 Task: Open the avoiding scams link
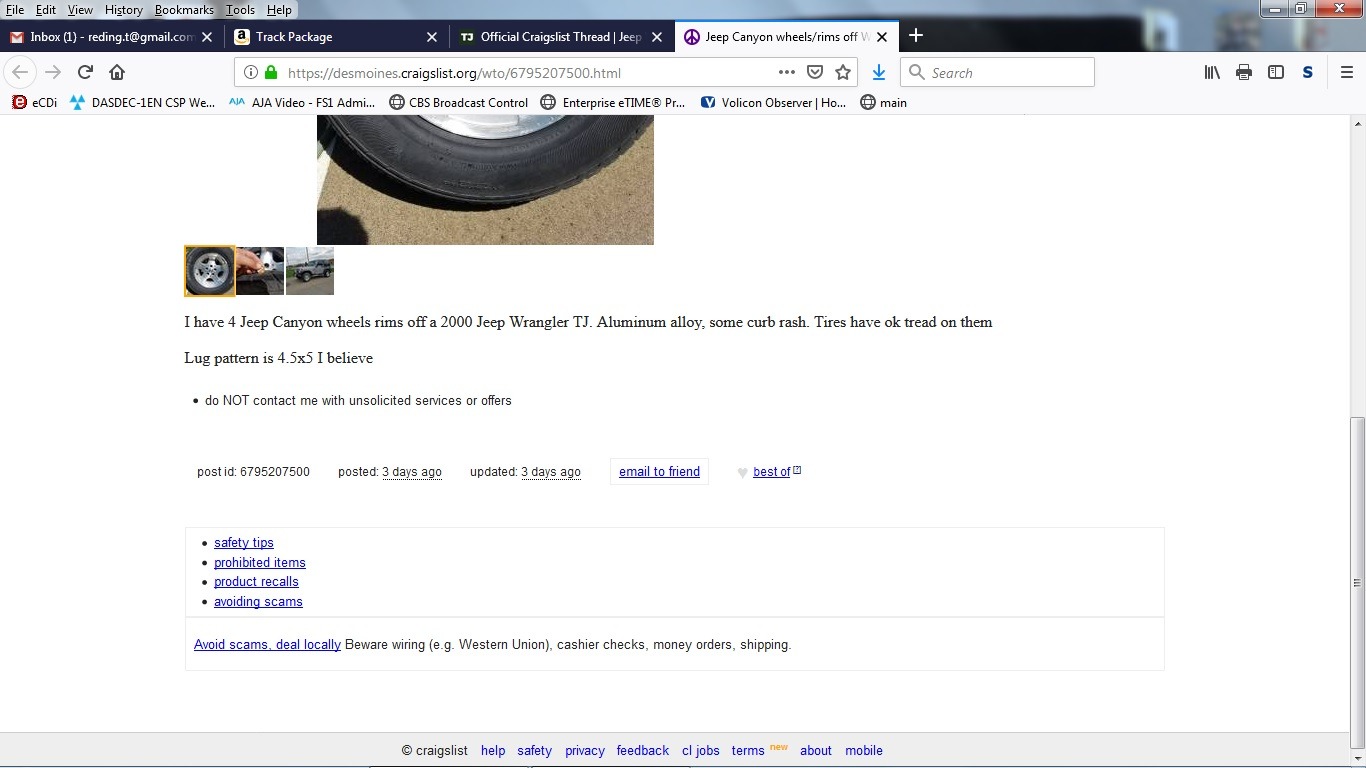coord(258,602)
